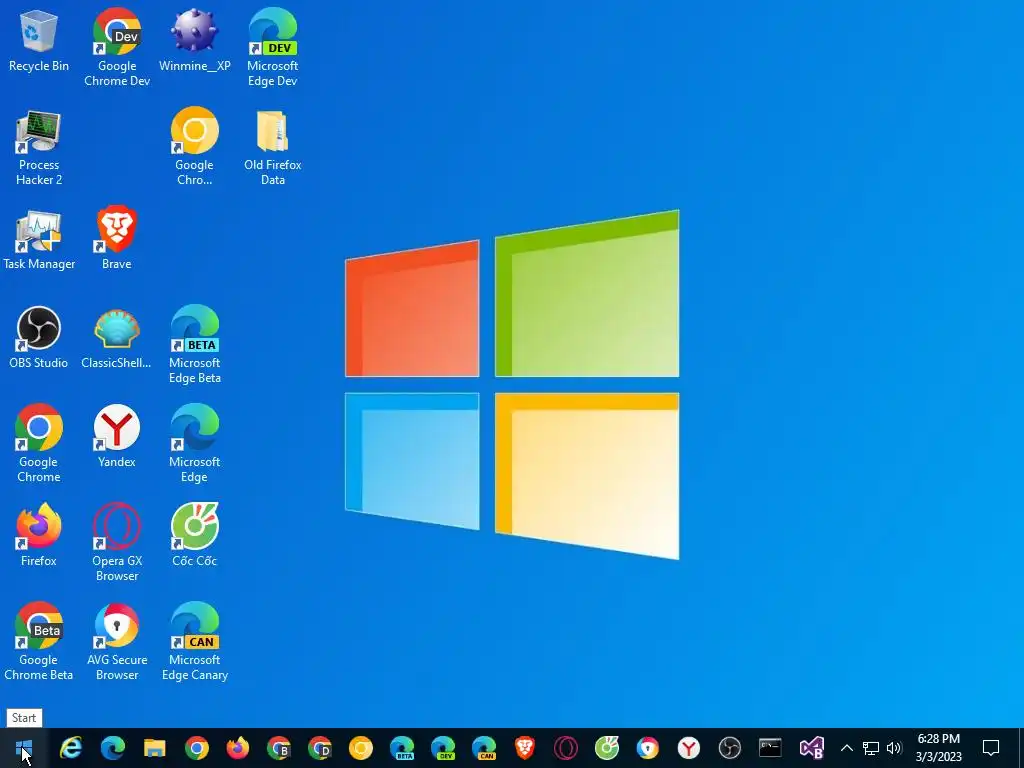Launch Chrome Dev from the taskbar
The height and width of the screenshot is (768, 1024).
point(320,748)
